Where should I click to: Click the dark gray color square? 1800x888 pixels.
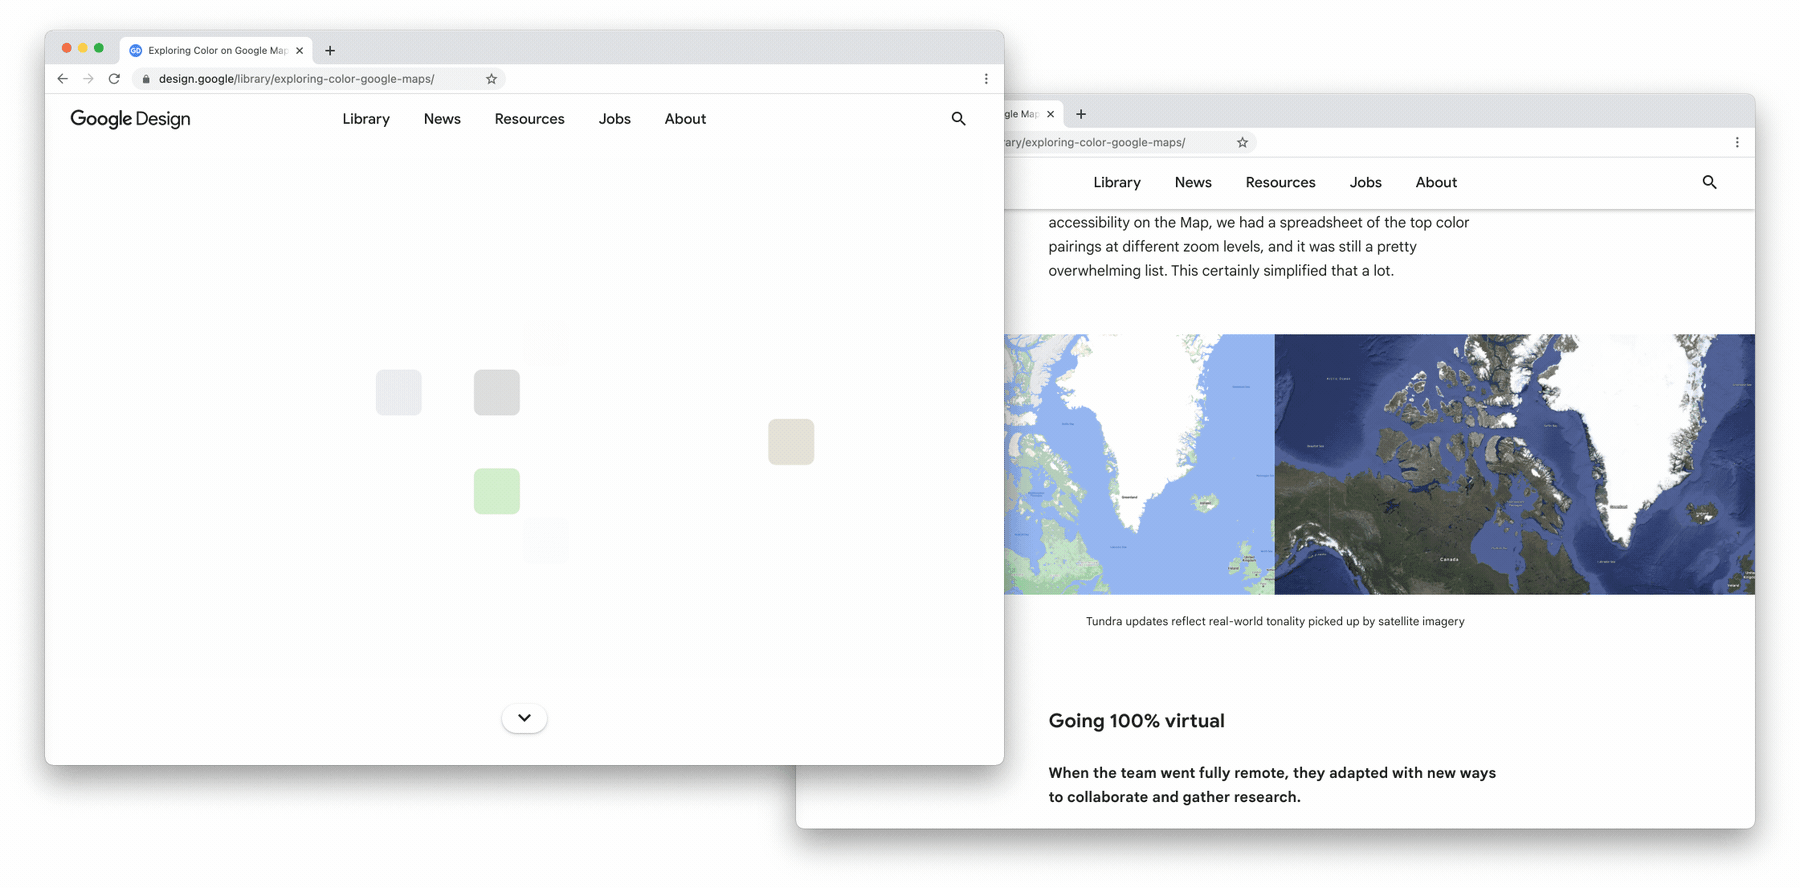[x=497, y=392]
